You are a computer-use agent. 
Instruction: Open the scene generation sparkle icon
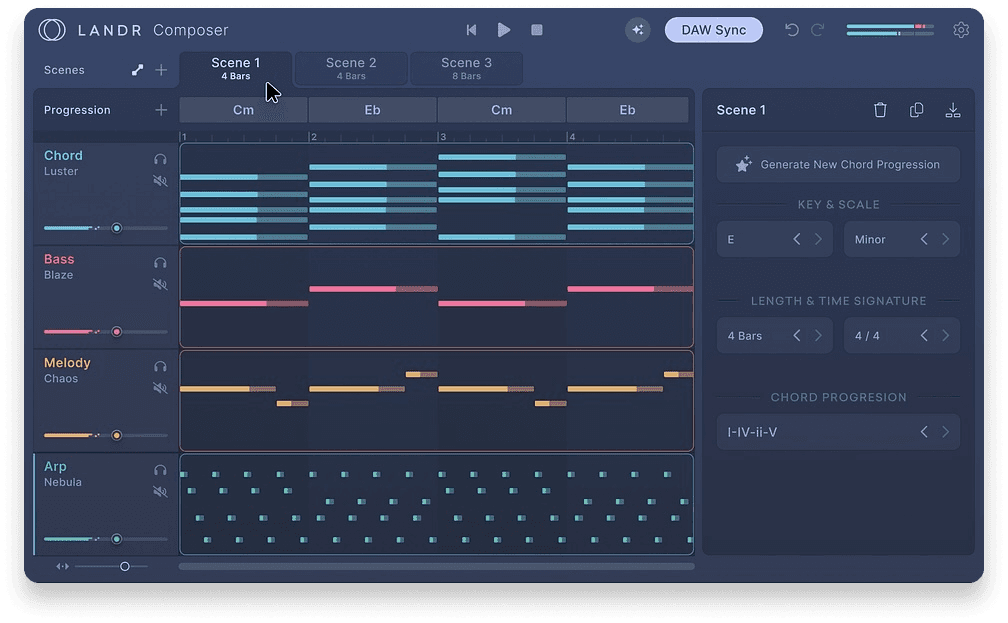[637, 30]
